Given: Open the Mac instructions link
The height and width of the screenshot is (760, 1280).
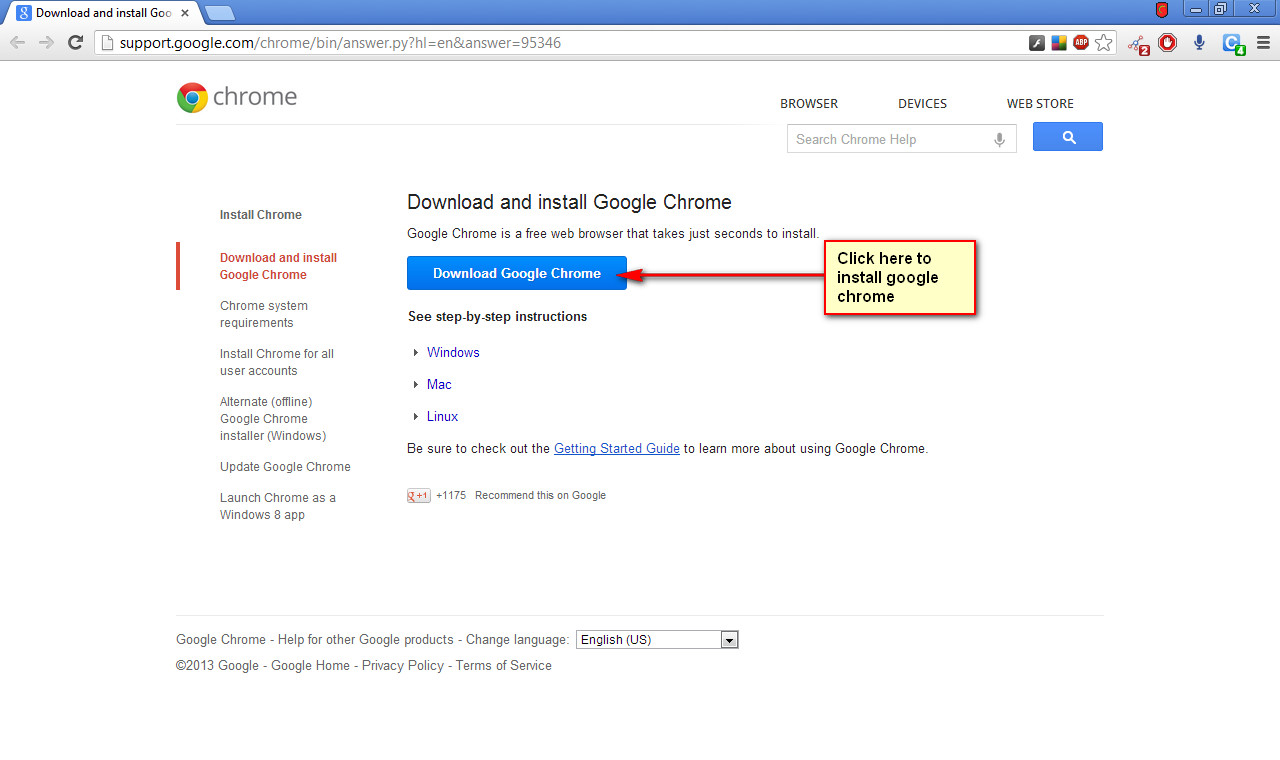Looking at the screenshot, I should 439,385.
